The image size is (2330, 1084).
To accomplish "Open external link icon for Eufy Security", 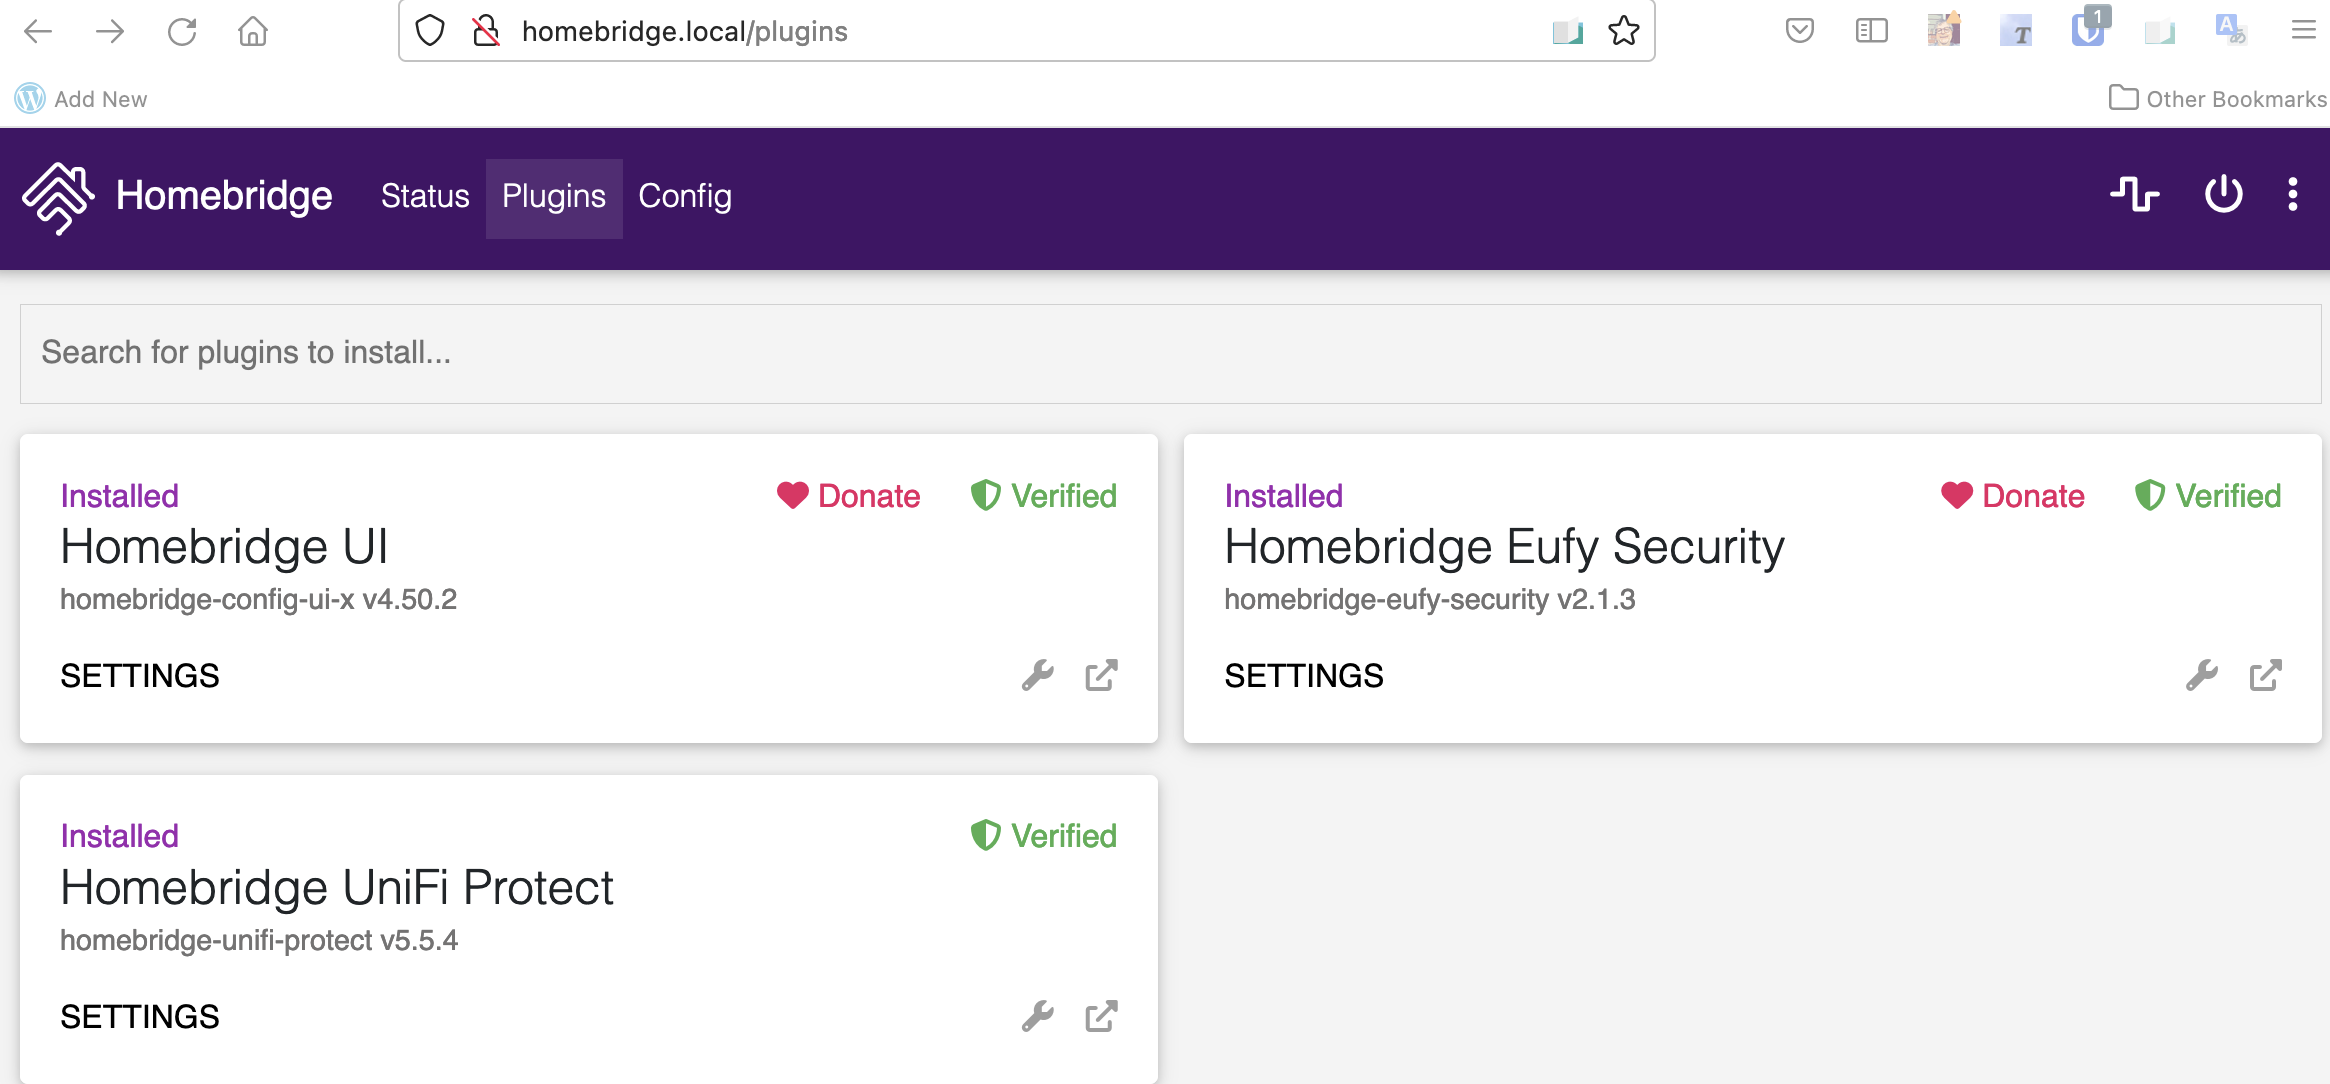I will pyautogui.click(x=2265, y=676).
